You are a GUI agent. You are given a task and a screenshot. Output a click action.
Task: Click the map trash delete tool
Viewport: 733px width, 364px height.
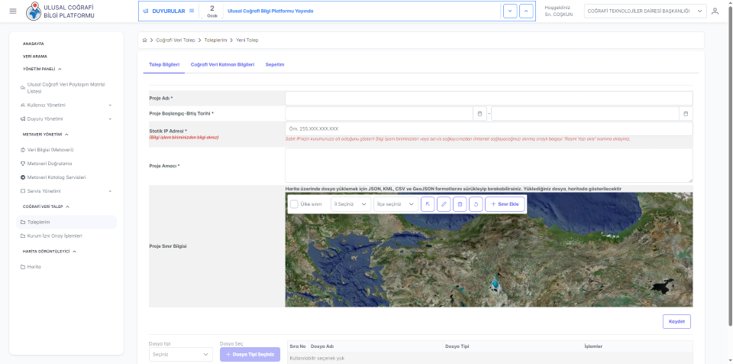[x=460, y=204]
